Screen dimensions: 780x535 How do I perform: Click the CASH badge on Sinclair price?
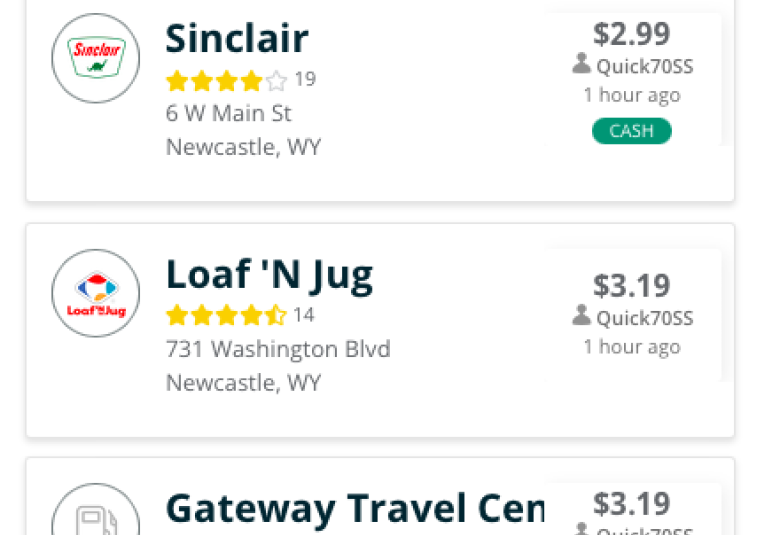(x=631, y=131)
